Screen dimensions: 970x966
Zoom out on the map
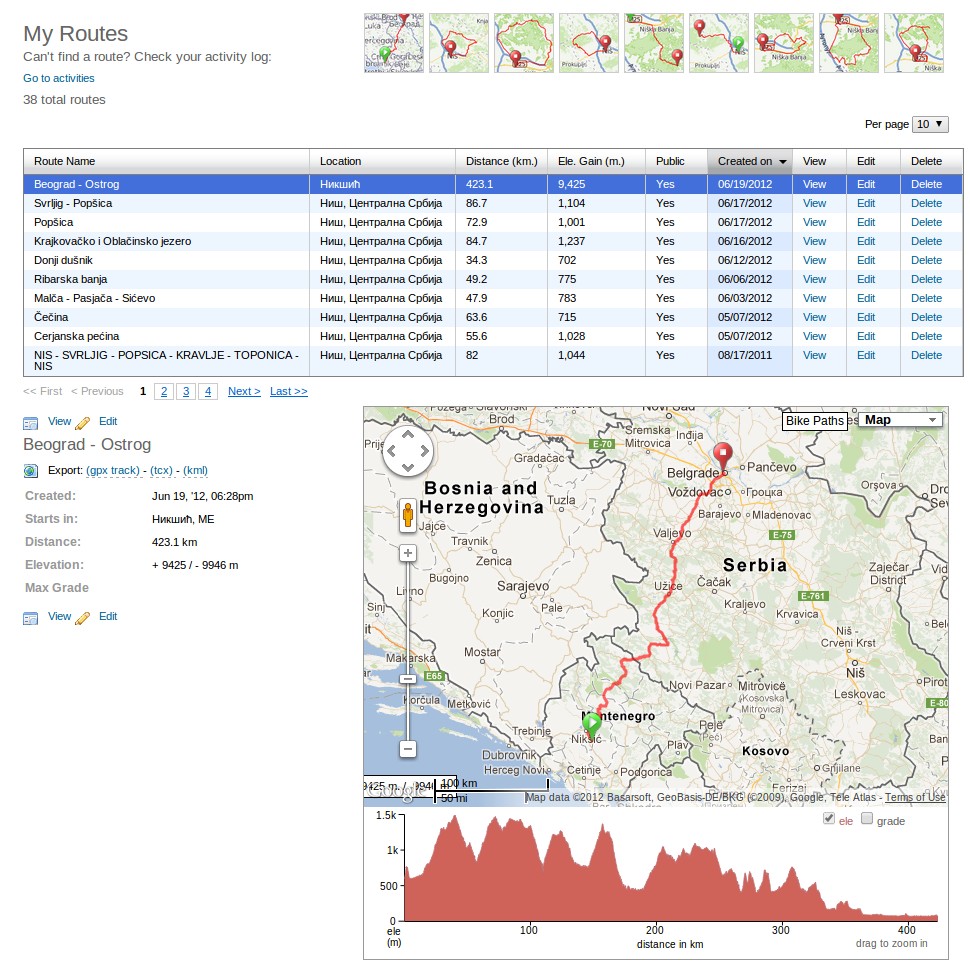(x=408, y=748)
